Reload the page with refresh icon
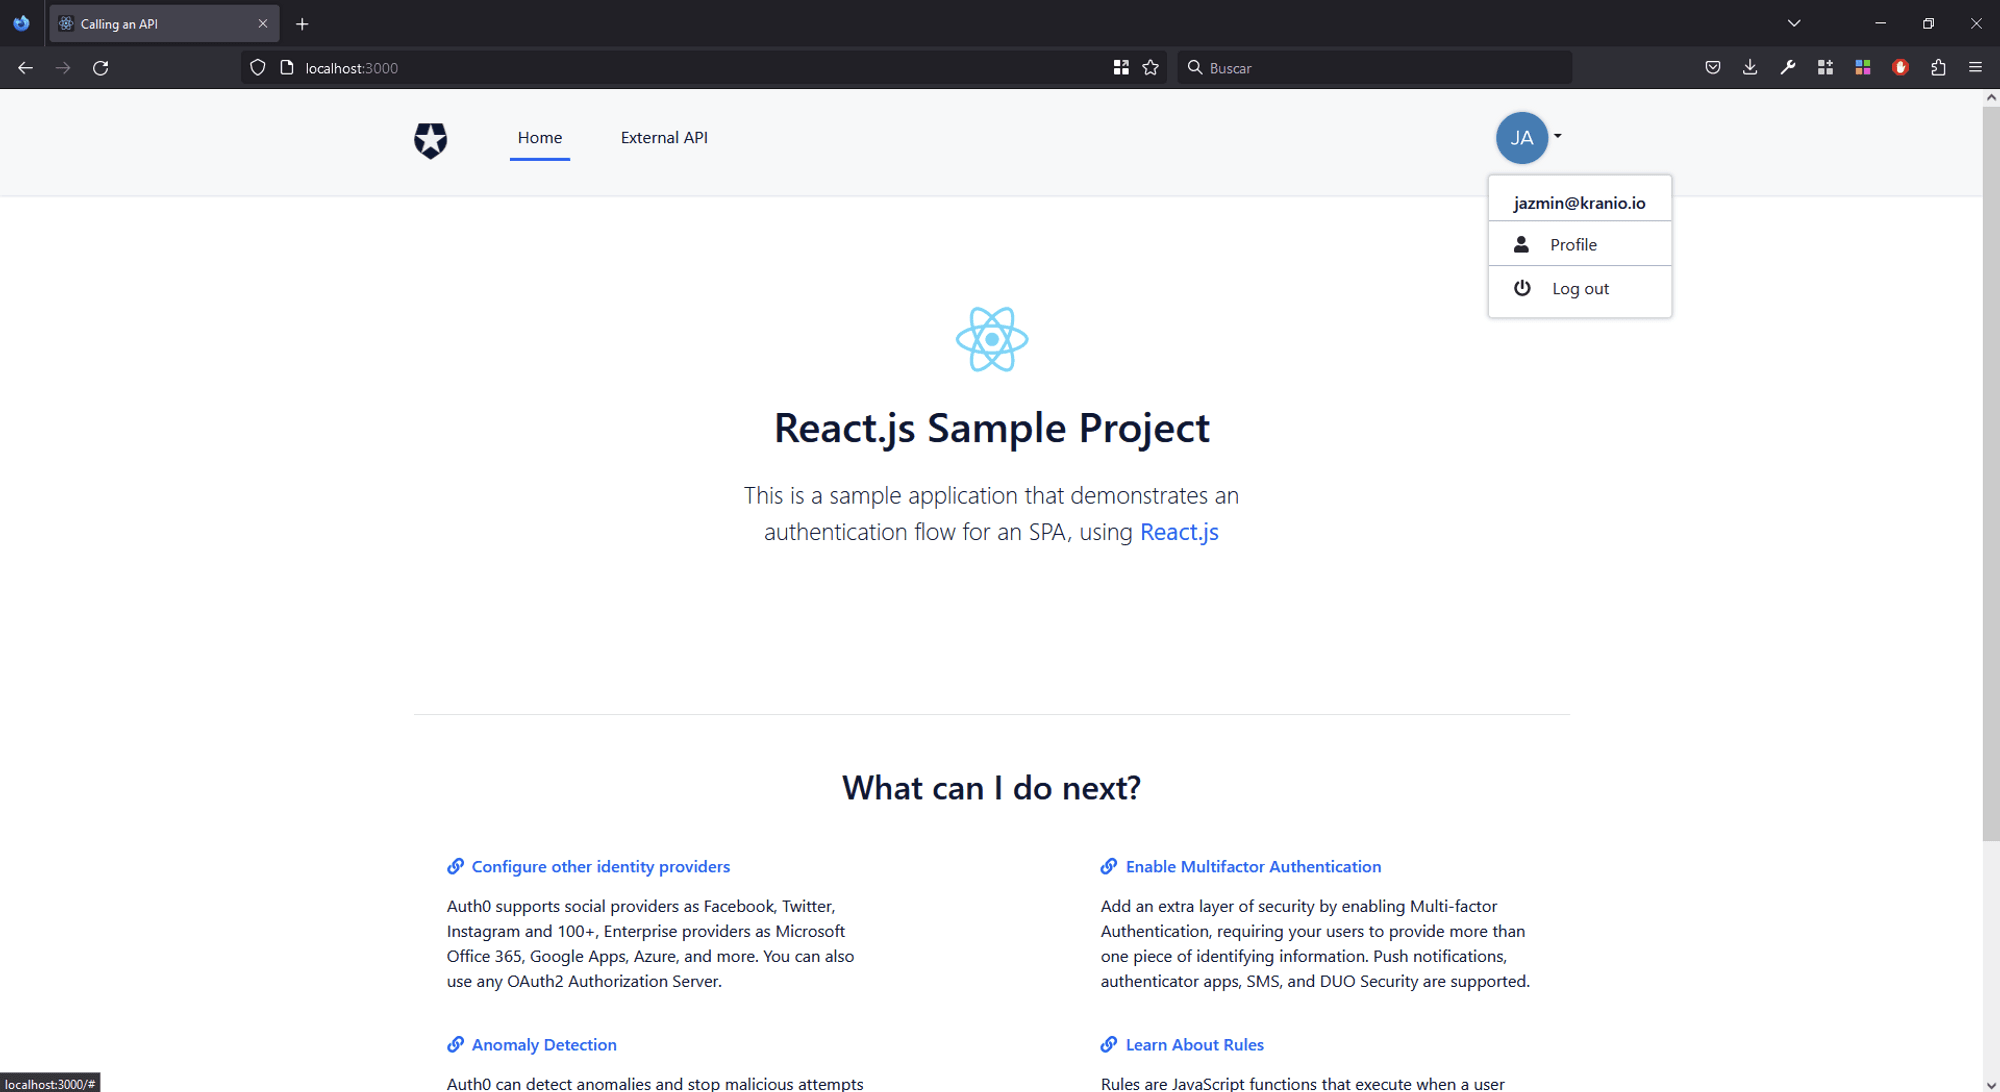Screen dimensions: 2000x1092 (x=101, y=68)
